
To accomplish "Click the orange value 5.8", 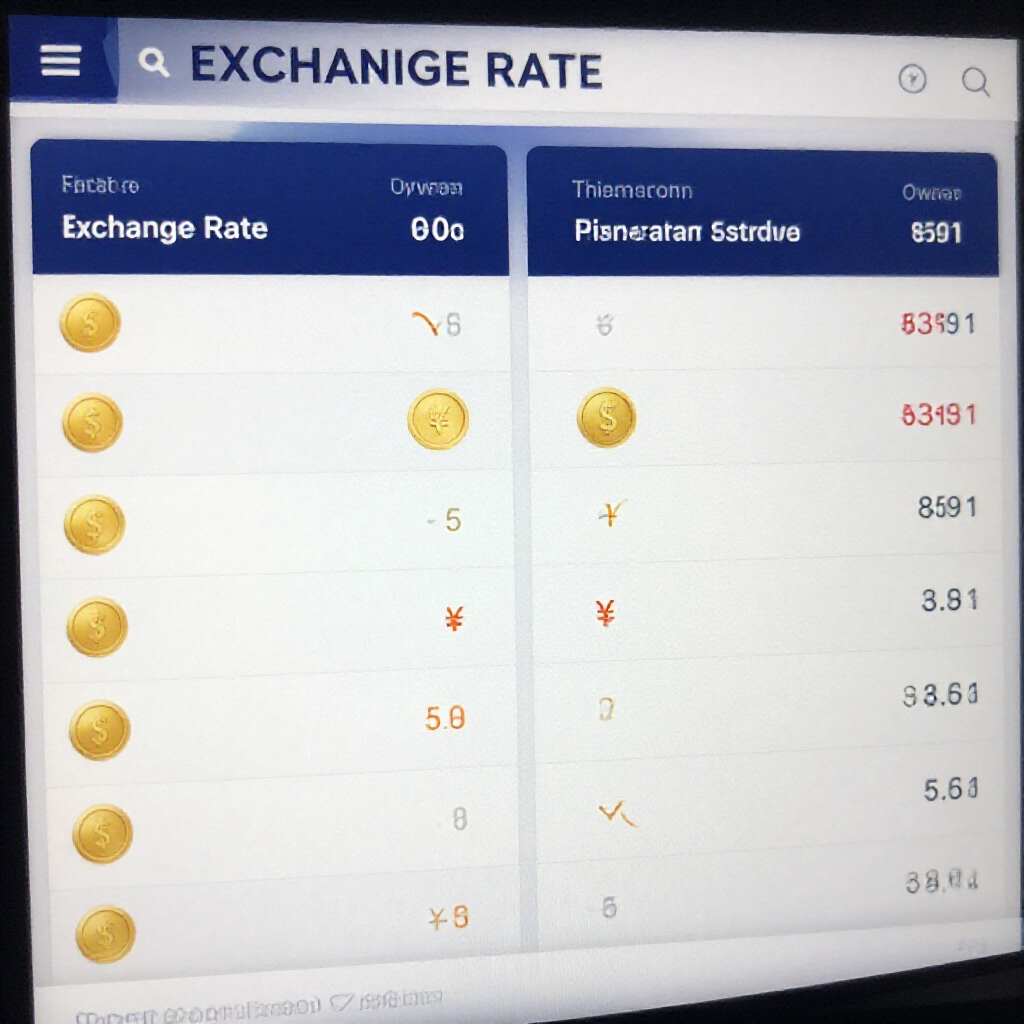I will coord(445,719).
